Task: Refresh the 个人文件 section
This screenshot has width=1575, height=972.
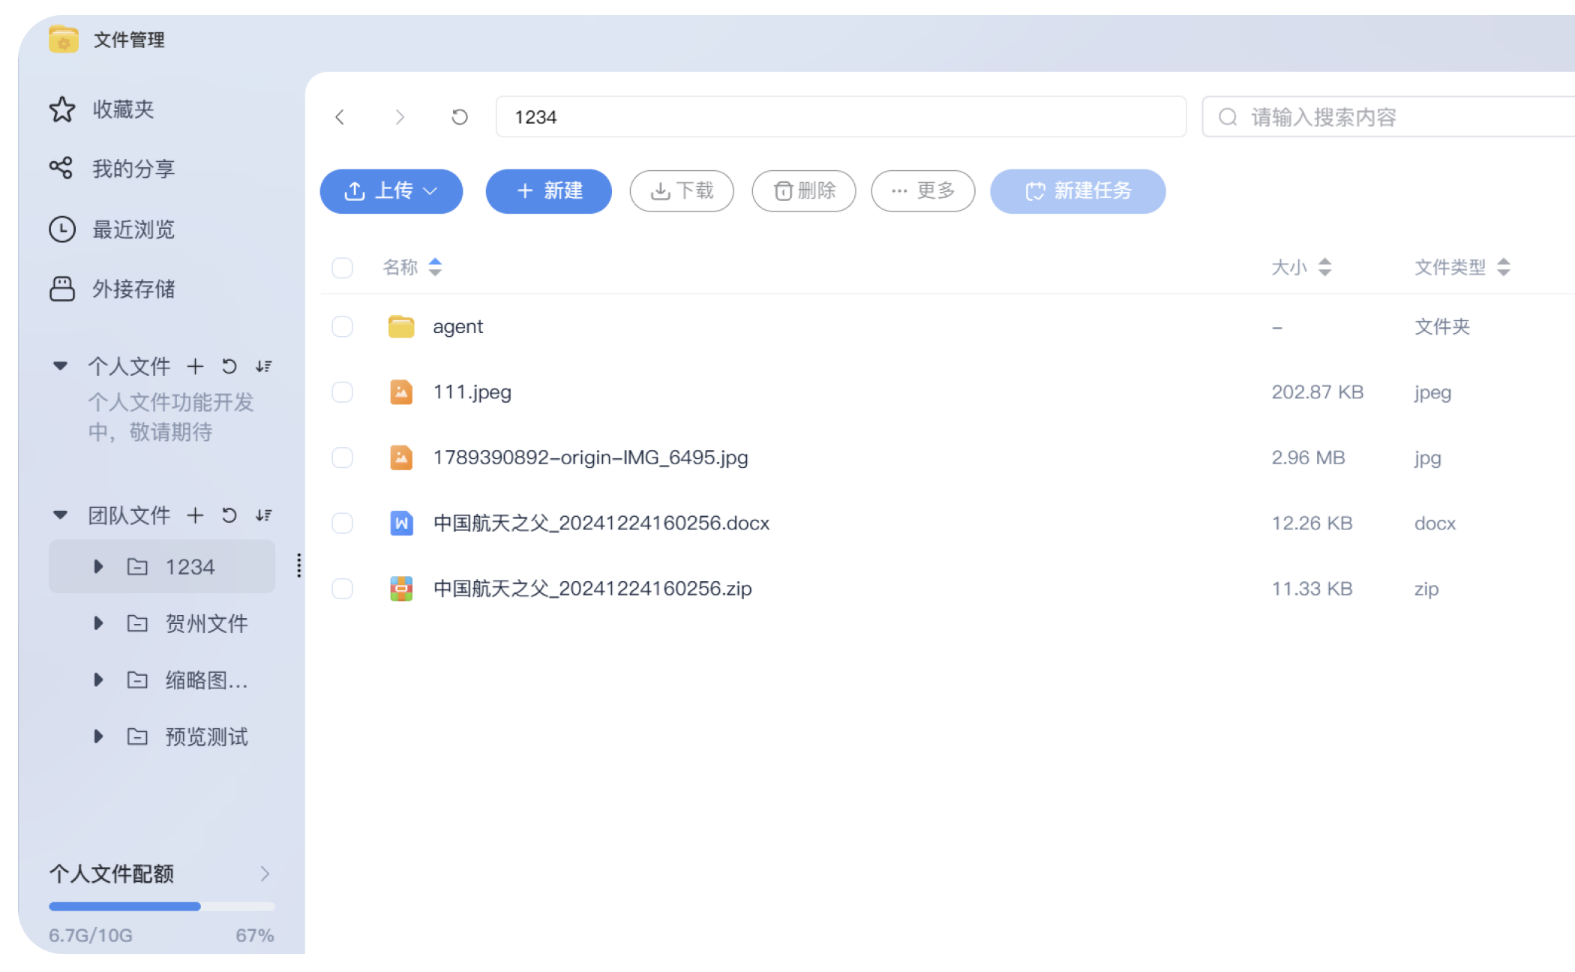Action: pos(229,366)
